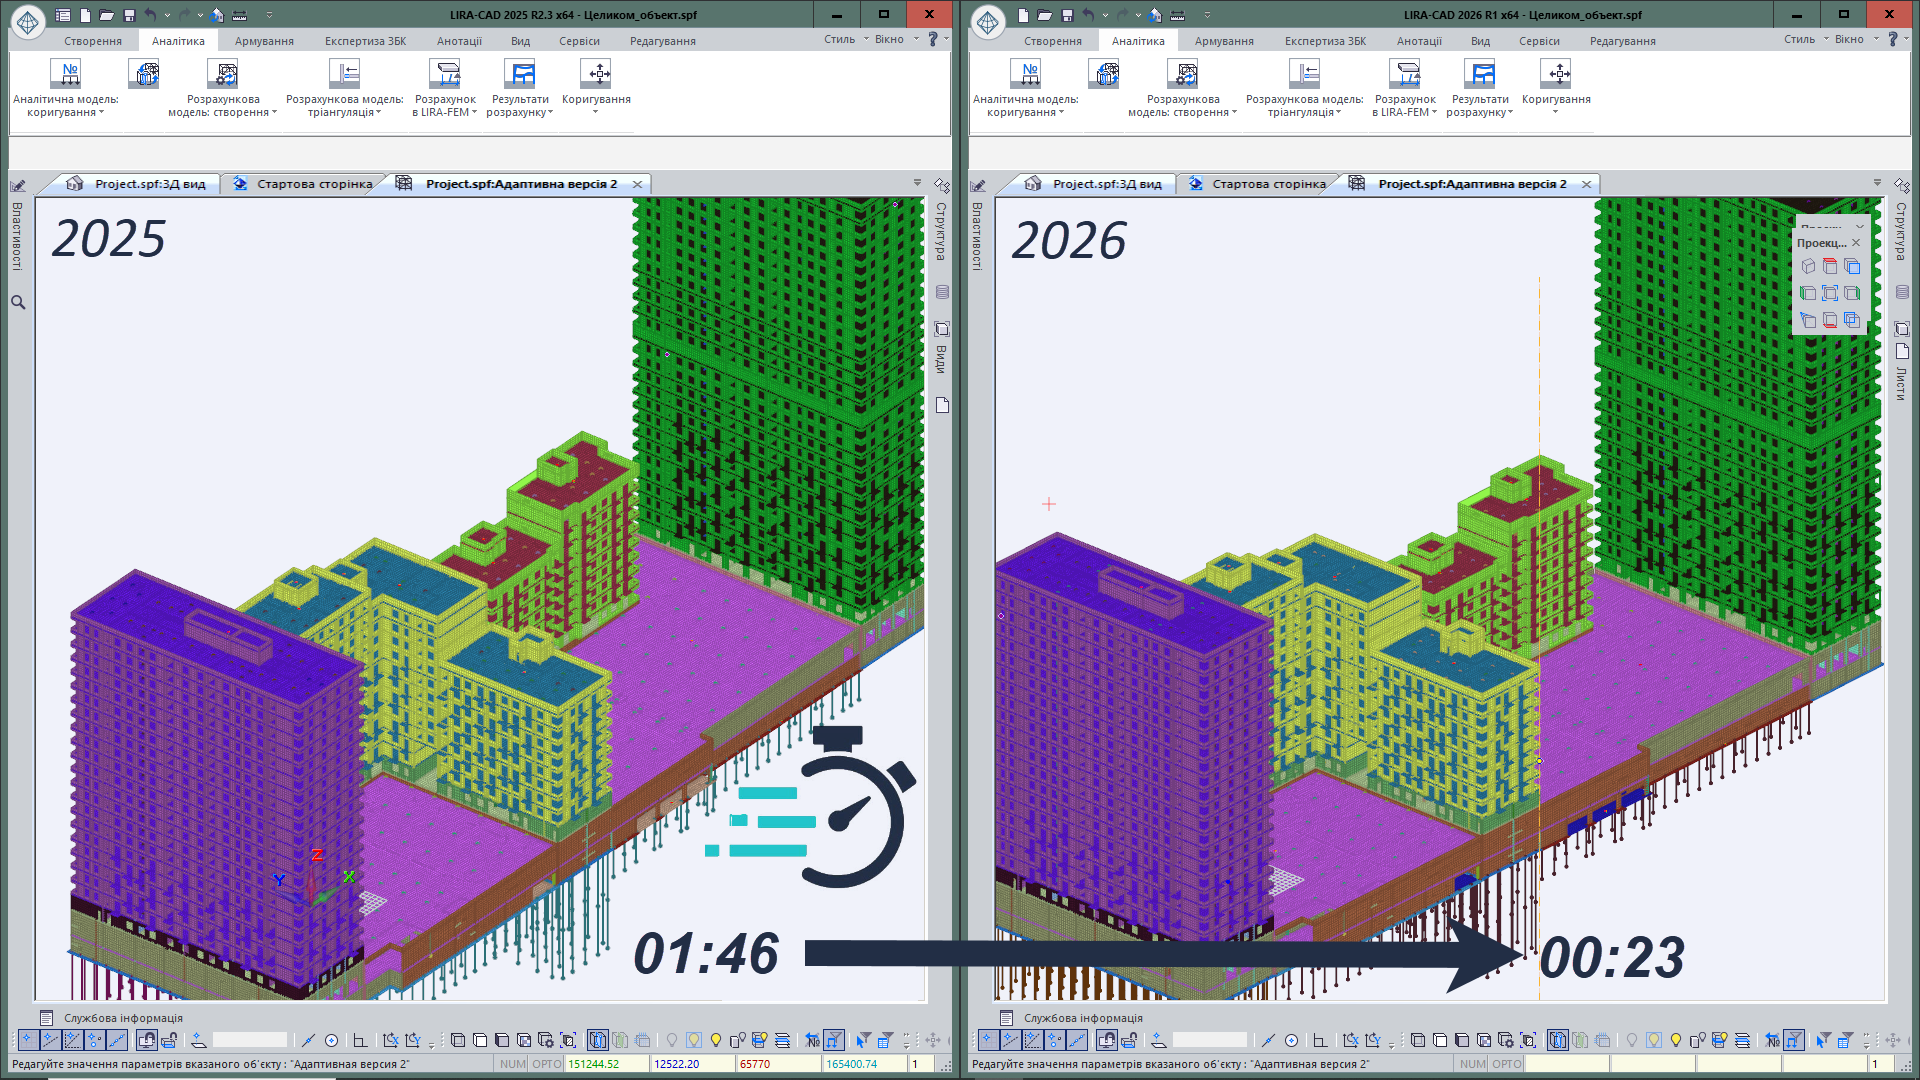Screen dimensions: 1920x1080
Task: Click 'Розрахункова модель: тріангуляція' icon in right window
Action: (1304, 75)
